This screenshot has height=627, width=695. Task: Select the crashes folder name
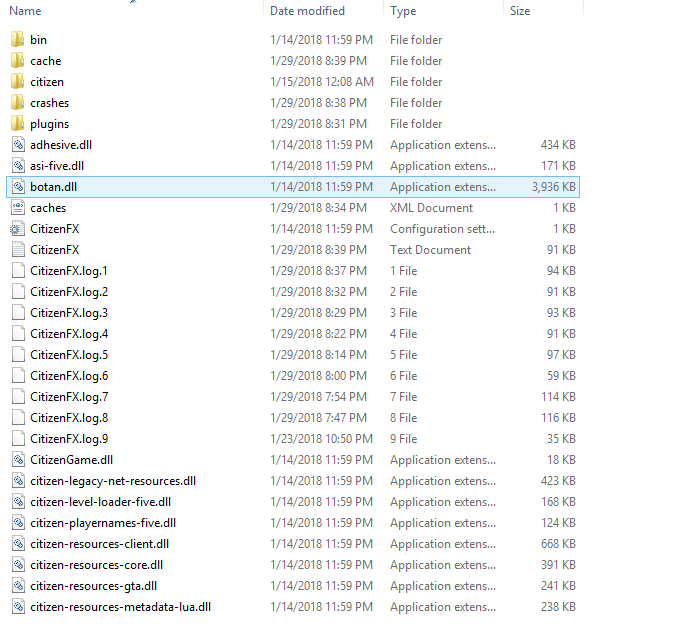50,103
